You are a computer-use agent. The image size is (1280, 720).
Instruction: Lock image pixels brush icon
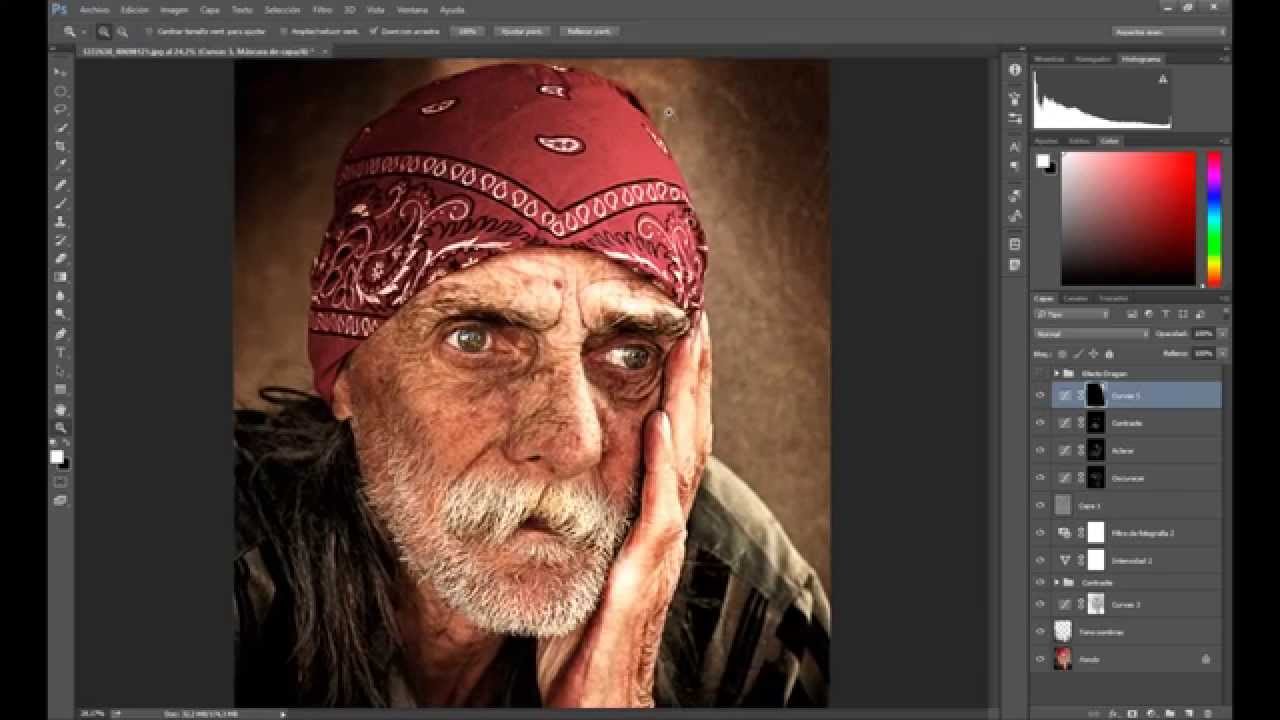point(1078,353)
